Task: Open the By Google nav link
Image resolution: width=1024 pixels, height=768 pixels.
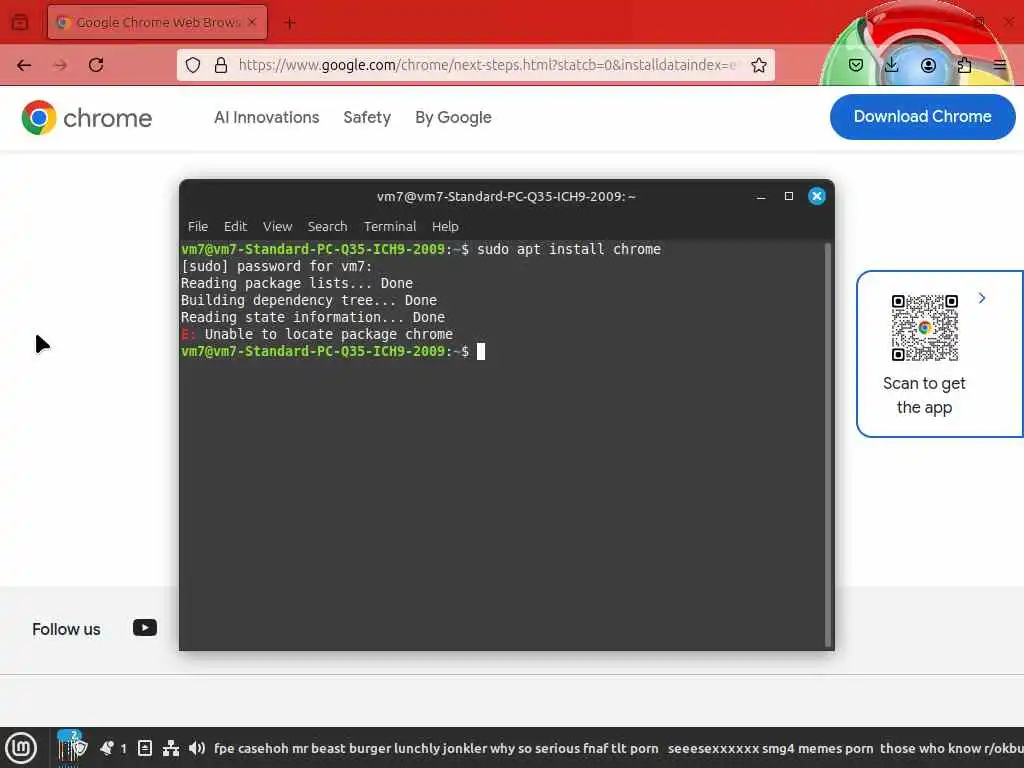Action: (453, 118)
